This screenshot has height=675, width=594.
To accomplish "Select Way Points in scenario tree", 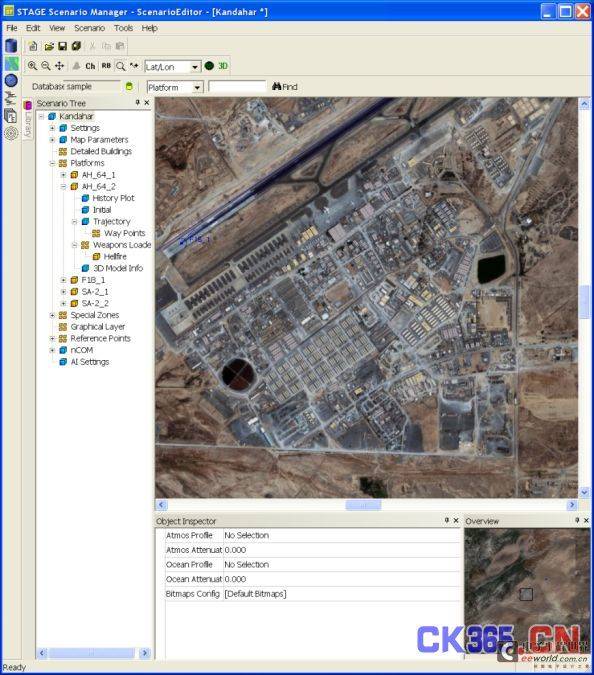I will coord(124,233).
